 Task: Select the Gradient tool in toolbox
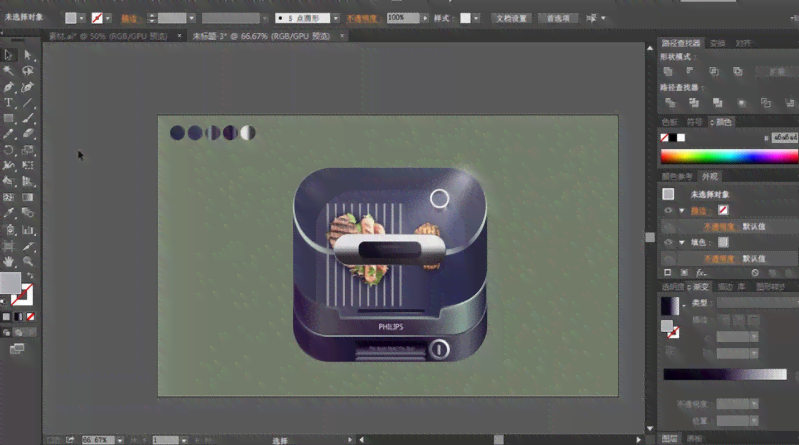[28, 197]
